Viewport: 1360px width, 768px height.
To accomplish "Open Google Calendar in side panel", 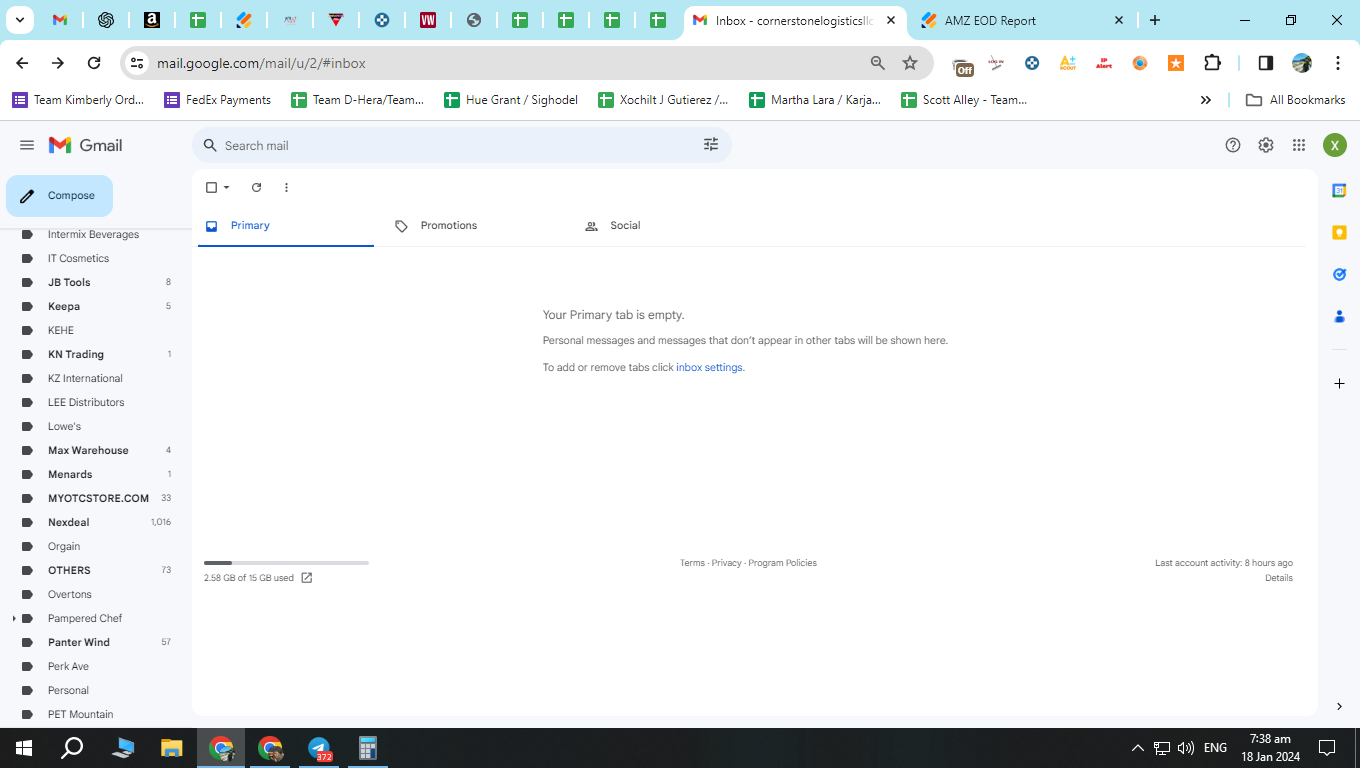I will 1339,190.
